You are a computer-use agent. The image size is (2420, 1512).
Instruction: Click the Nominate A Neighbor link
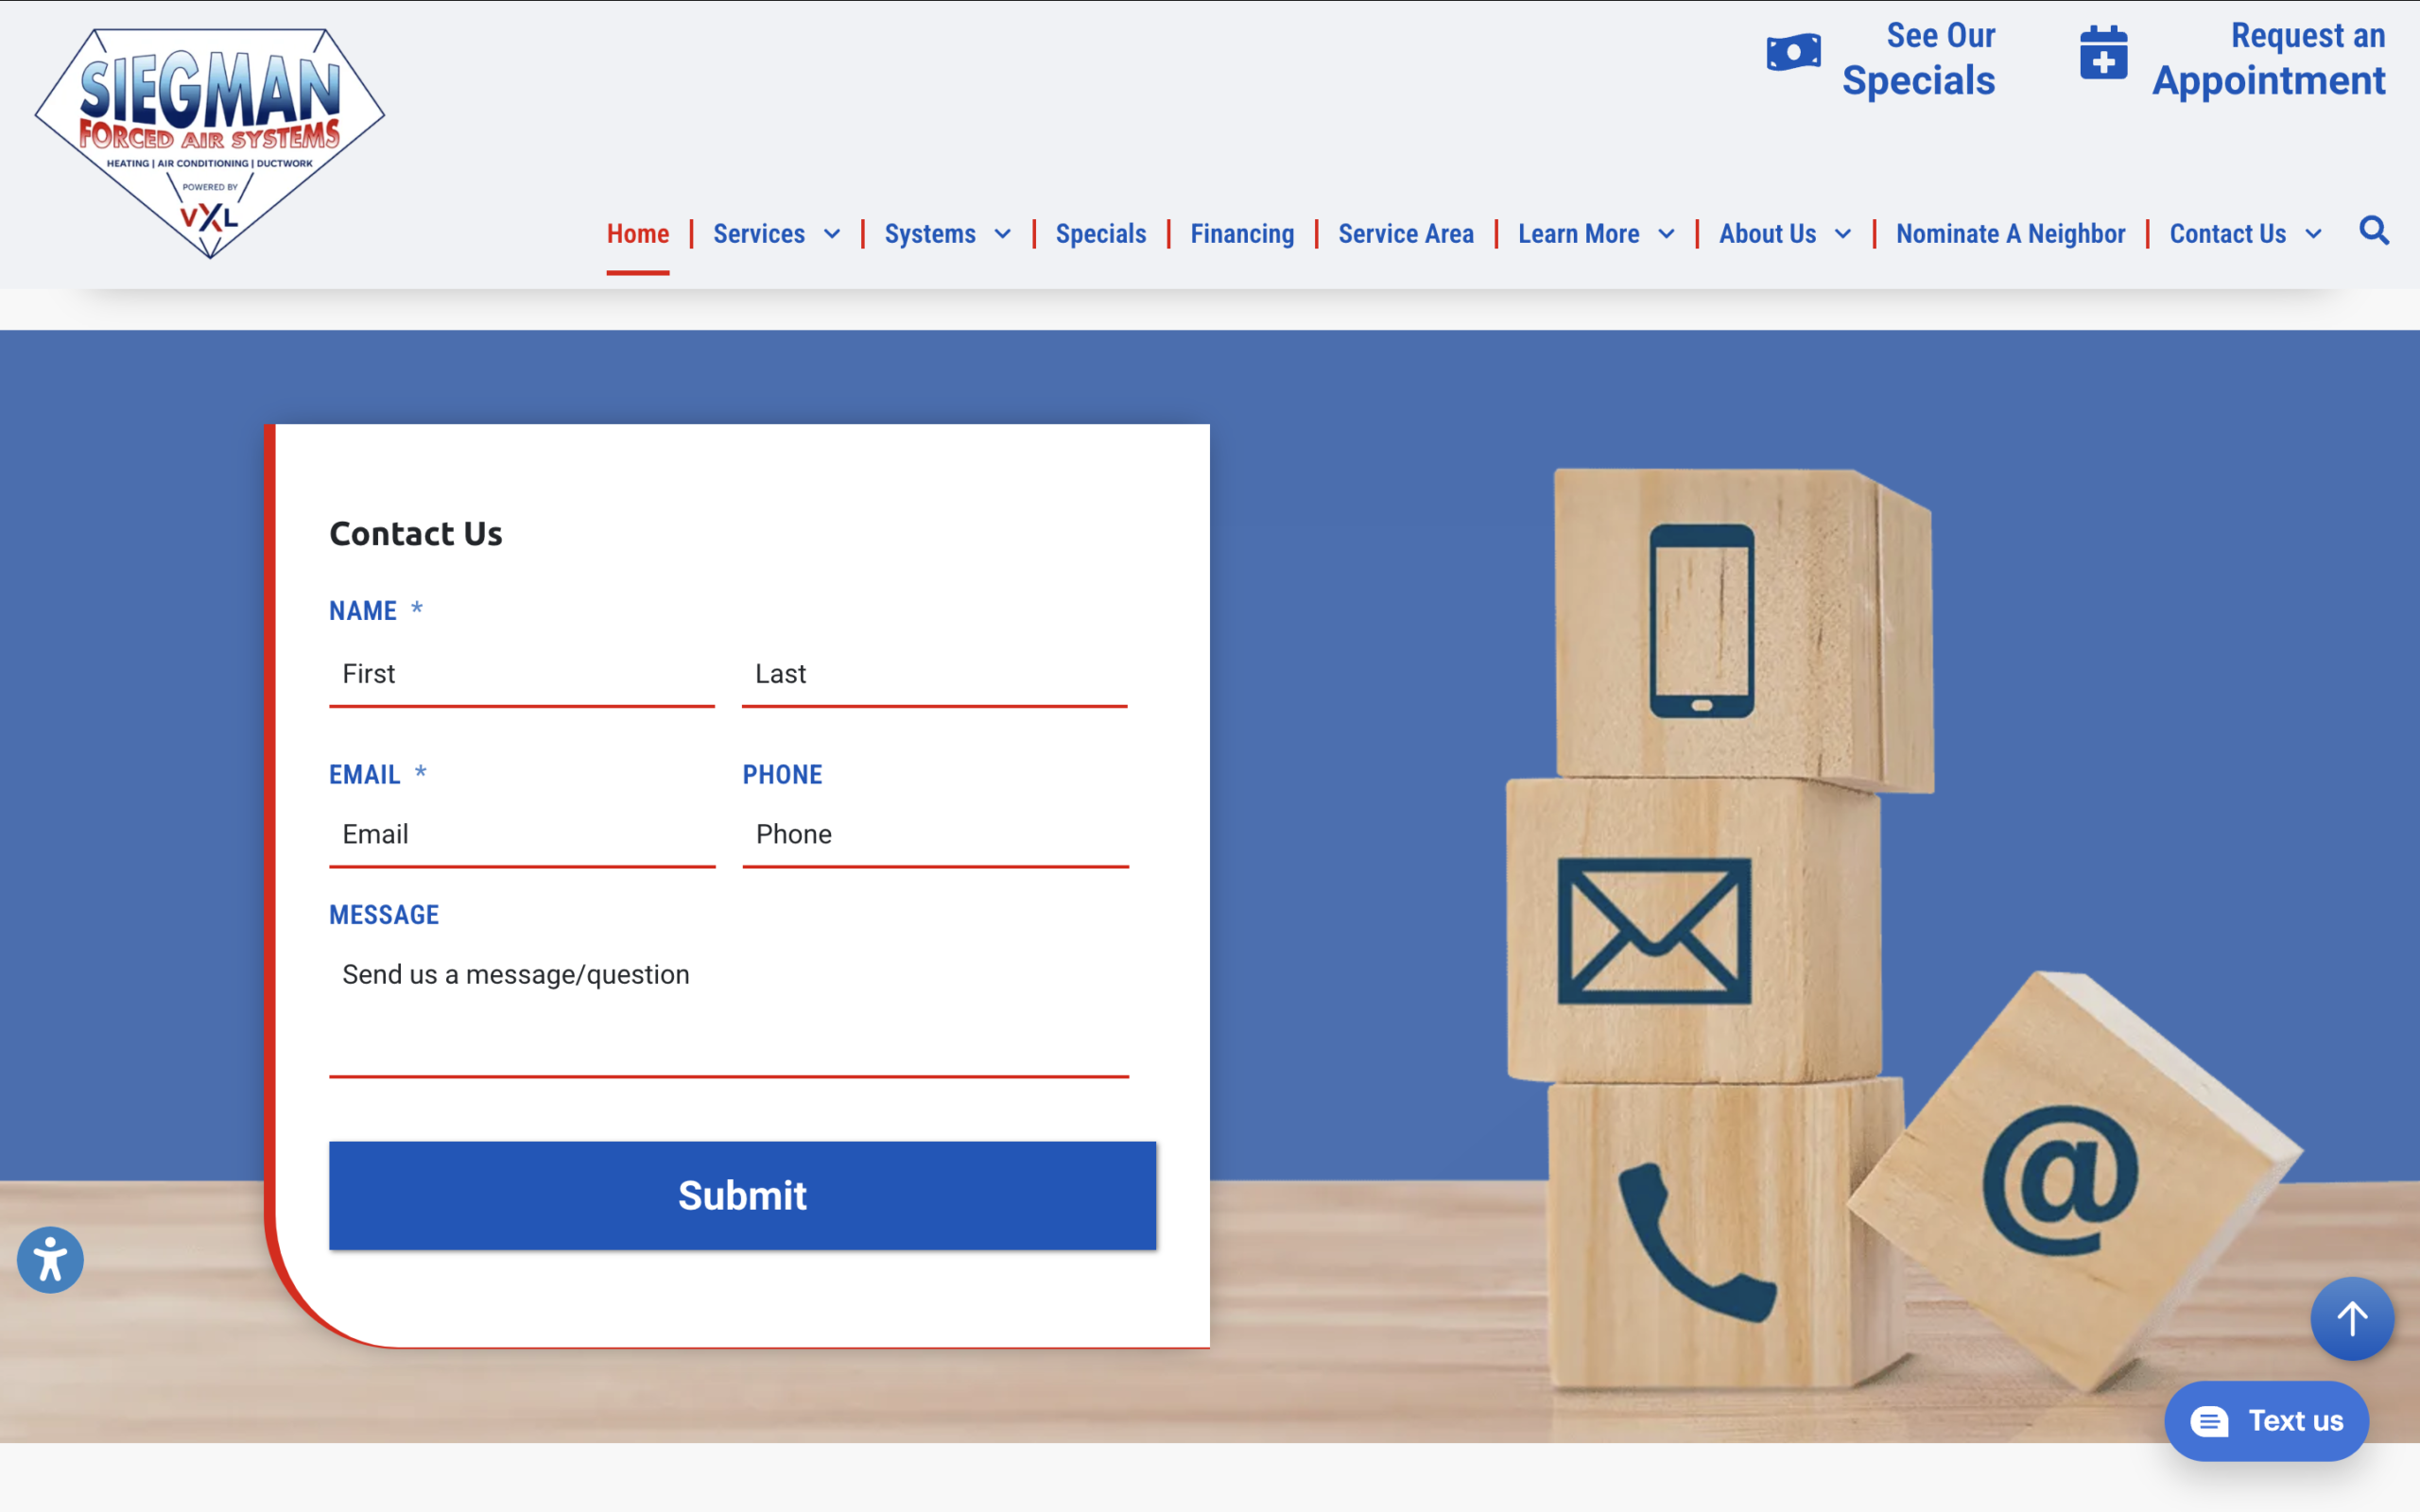click(2010, 234)
